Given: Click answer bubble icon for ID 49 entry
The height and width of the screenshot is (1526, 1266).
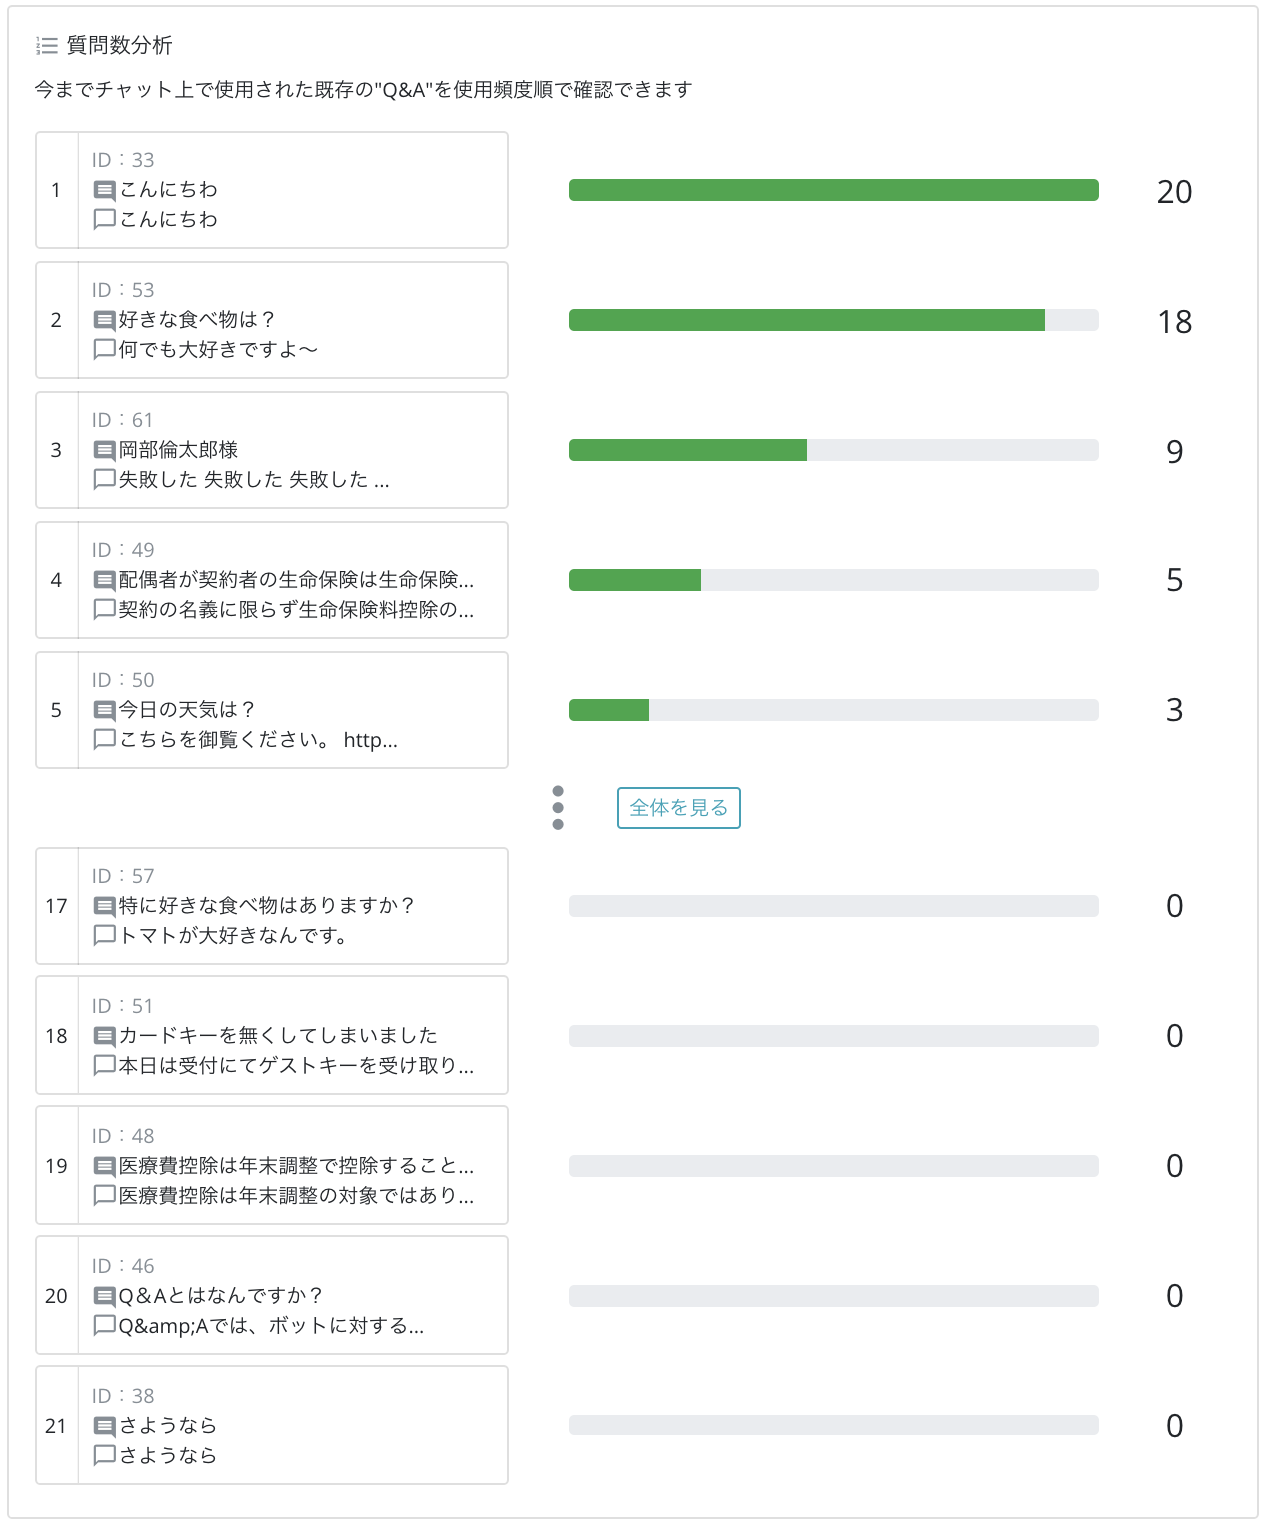Looking at the screenshot, I should pos(104,609).
